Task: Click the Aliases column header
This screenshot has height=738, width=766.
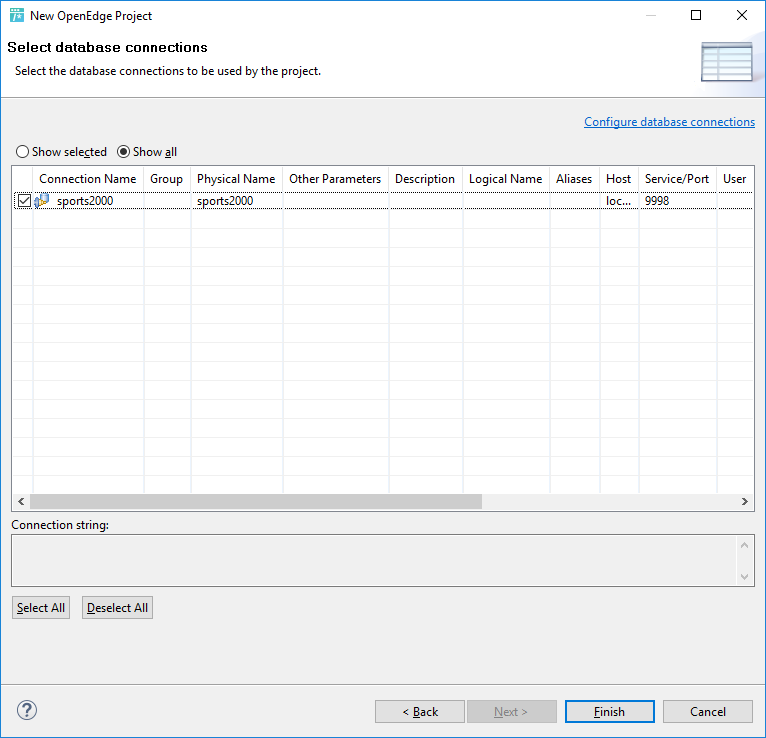Action: 574,179
